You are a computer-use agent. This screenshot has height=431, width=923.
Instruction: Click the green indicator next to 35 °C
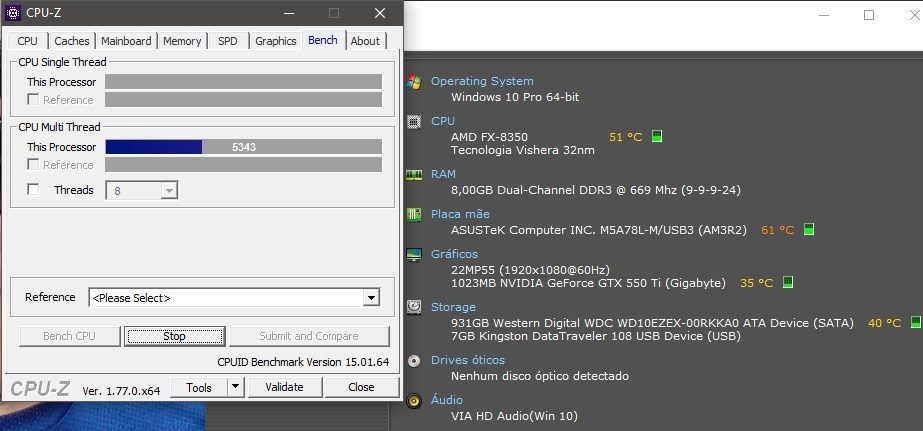pos(788,283)
